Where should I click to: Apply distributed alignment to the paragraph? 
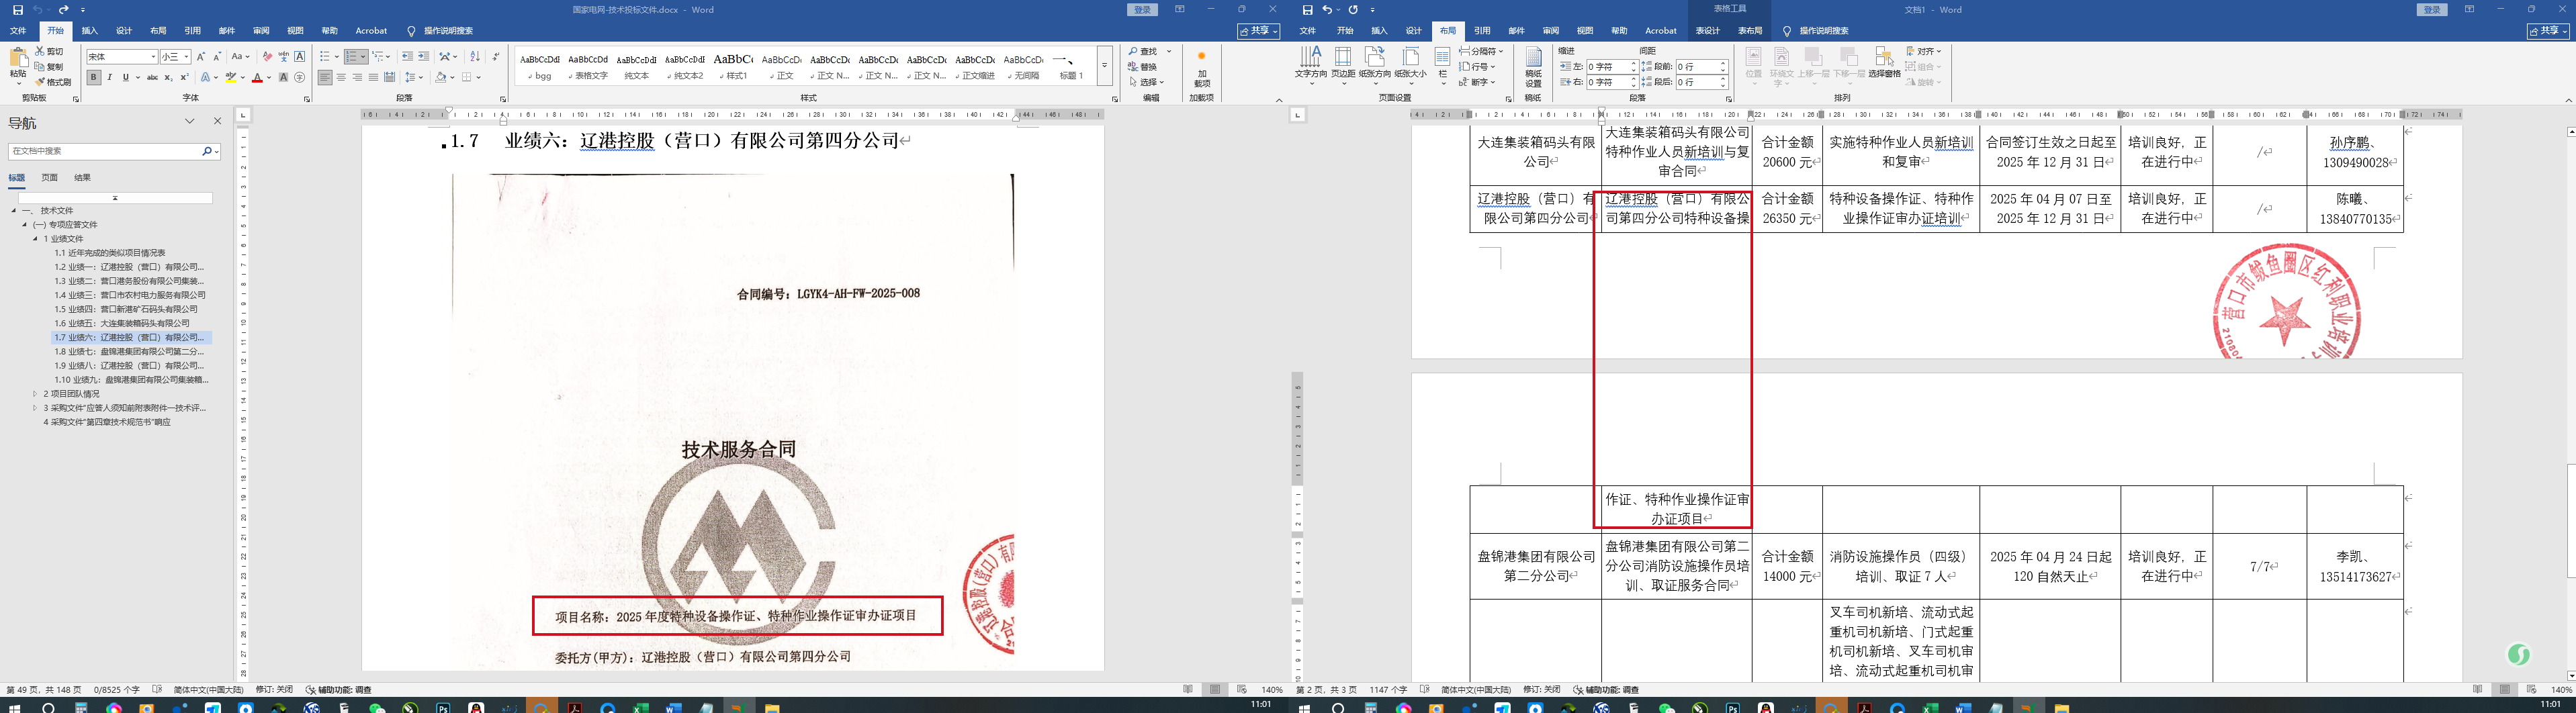coord(389,78)
